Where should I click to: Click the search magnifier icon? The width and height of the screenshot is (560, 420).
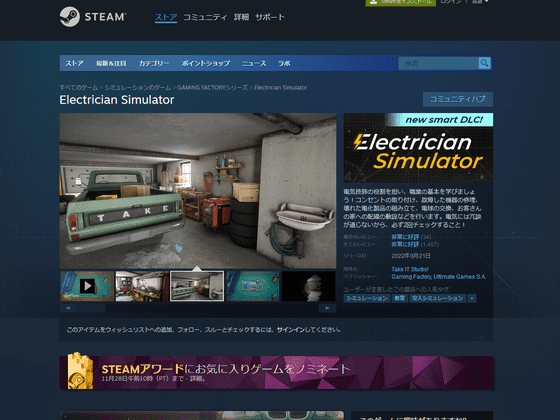pos(484,63)
